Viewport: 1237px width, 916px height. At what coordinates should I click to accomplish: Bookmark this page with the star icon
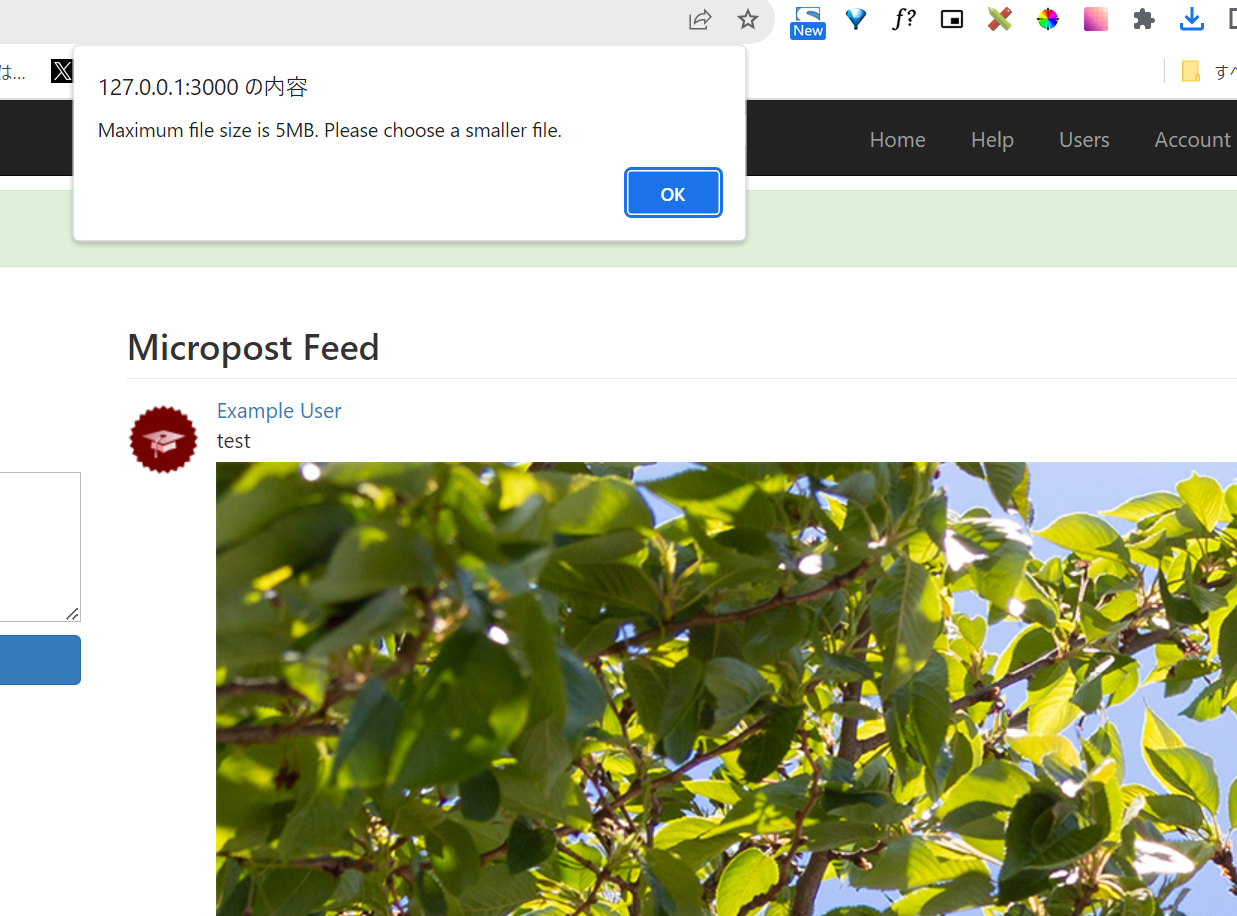pos(748,19)
